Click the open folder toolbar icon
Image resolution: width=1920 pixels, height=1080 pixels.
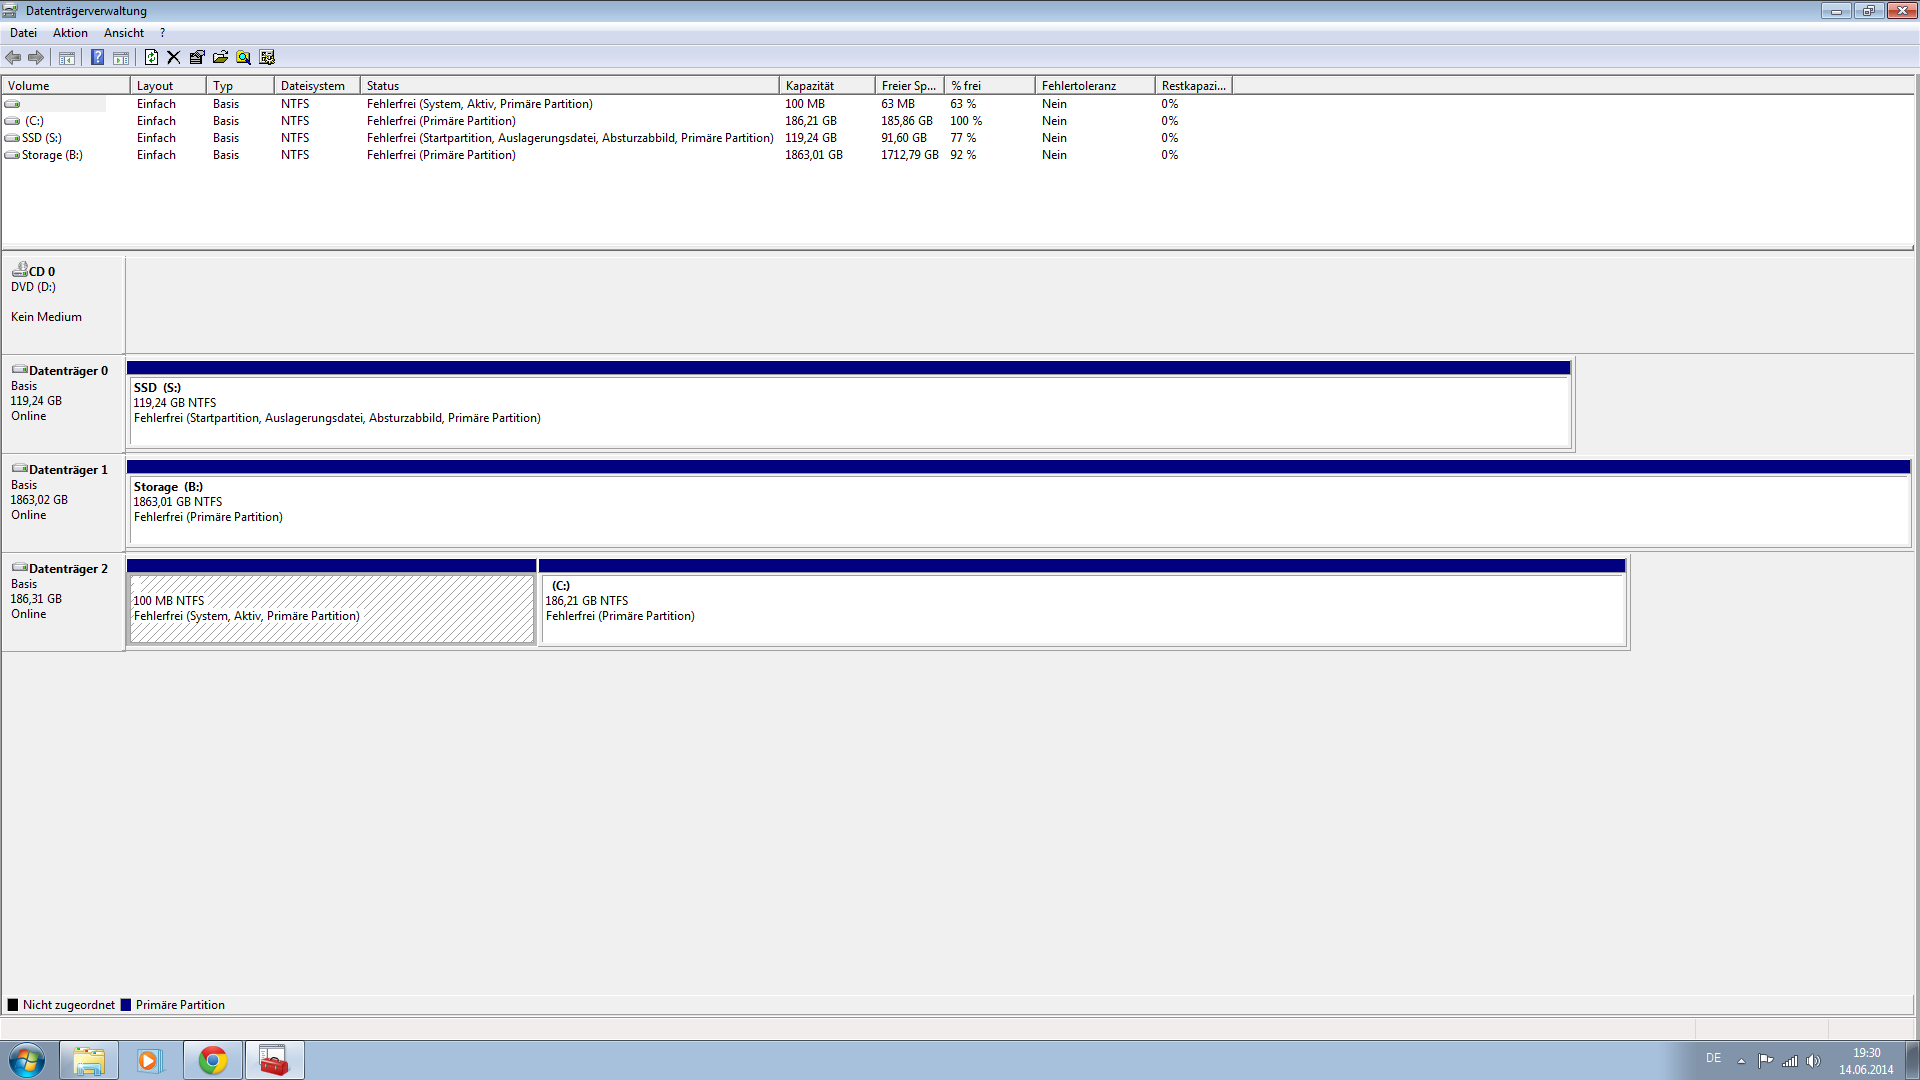(220, 57)
